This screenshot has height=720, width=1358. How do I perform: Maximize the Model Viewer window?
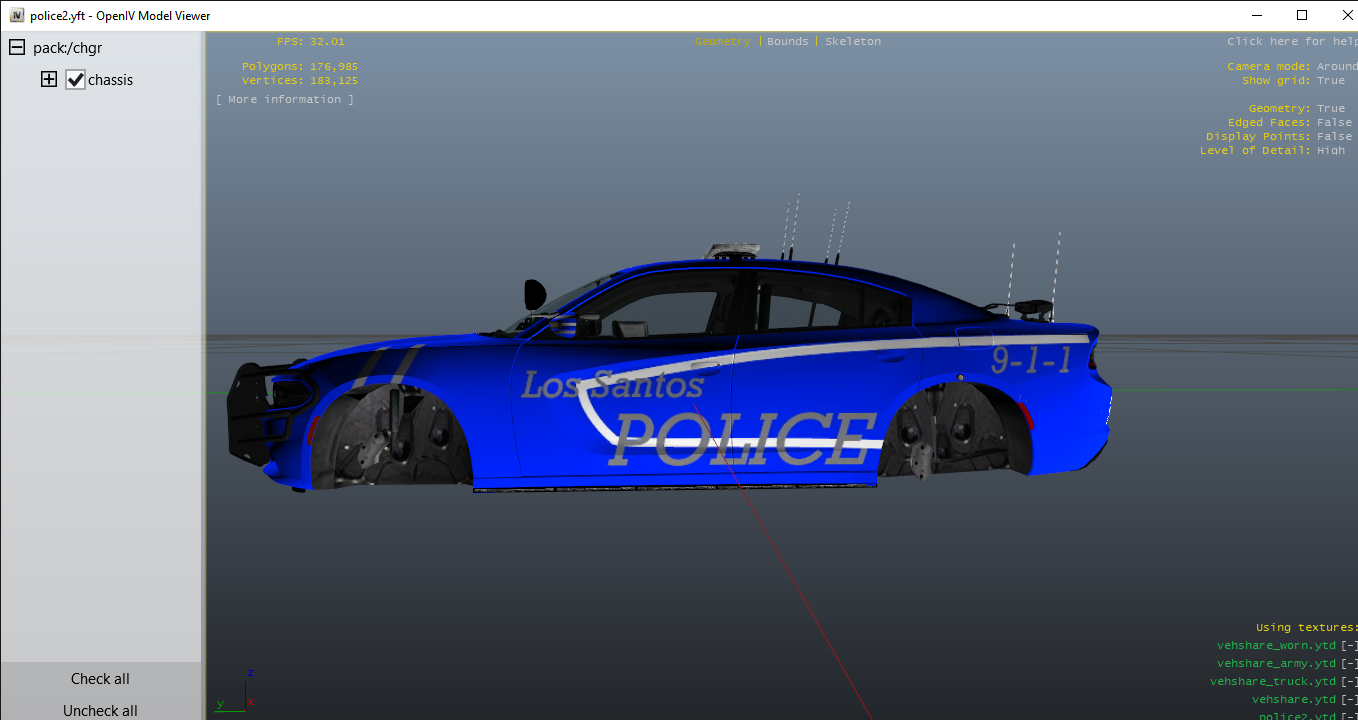1301,15
